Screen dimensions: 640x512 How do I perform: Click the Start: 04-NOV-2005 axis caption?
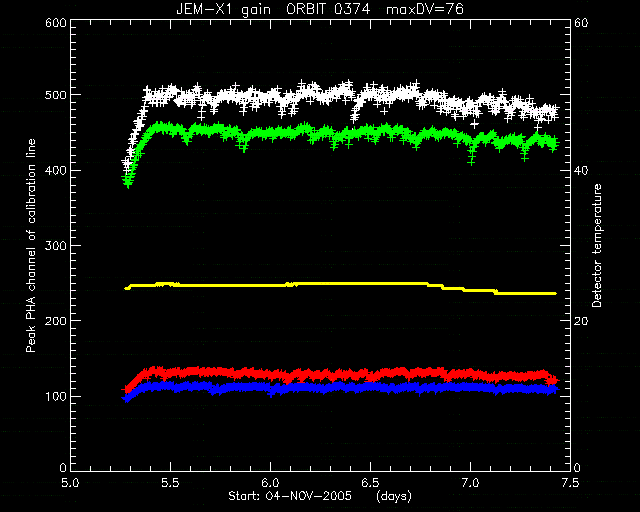289,496
